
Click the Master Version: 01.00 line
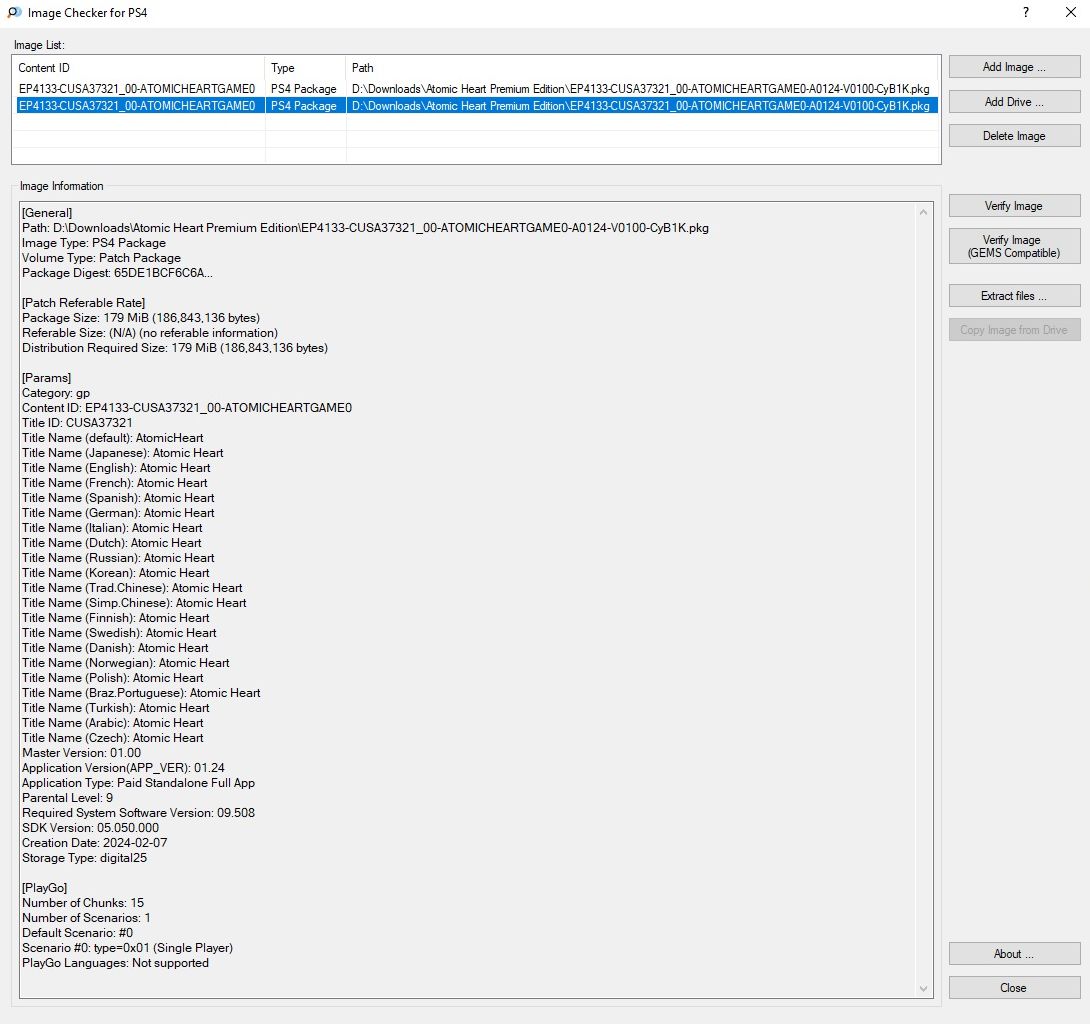coord(81,753)
